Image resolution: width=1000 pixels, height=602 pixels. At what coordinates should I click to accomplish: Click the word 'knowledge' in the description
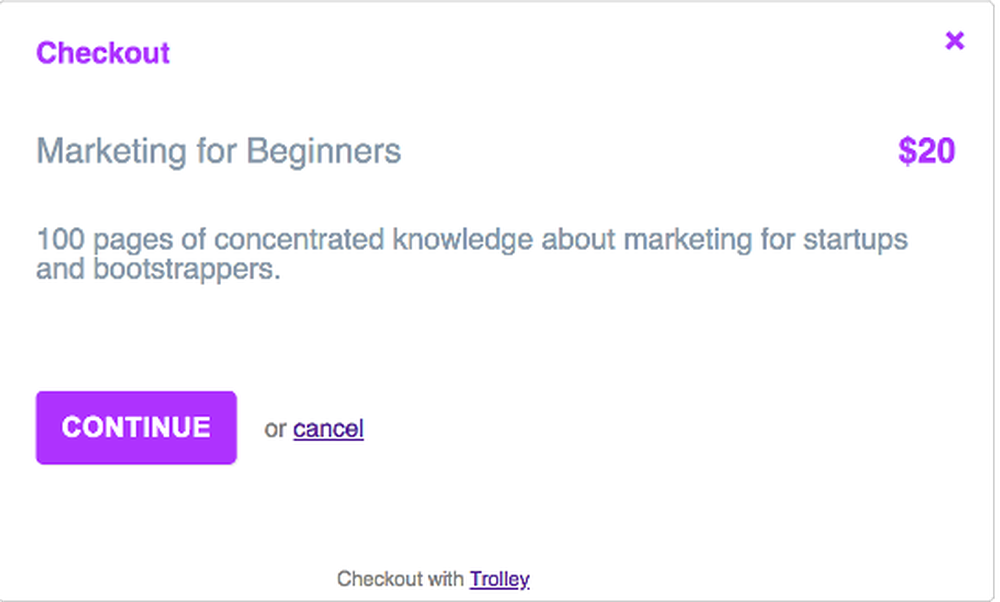462,240
